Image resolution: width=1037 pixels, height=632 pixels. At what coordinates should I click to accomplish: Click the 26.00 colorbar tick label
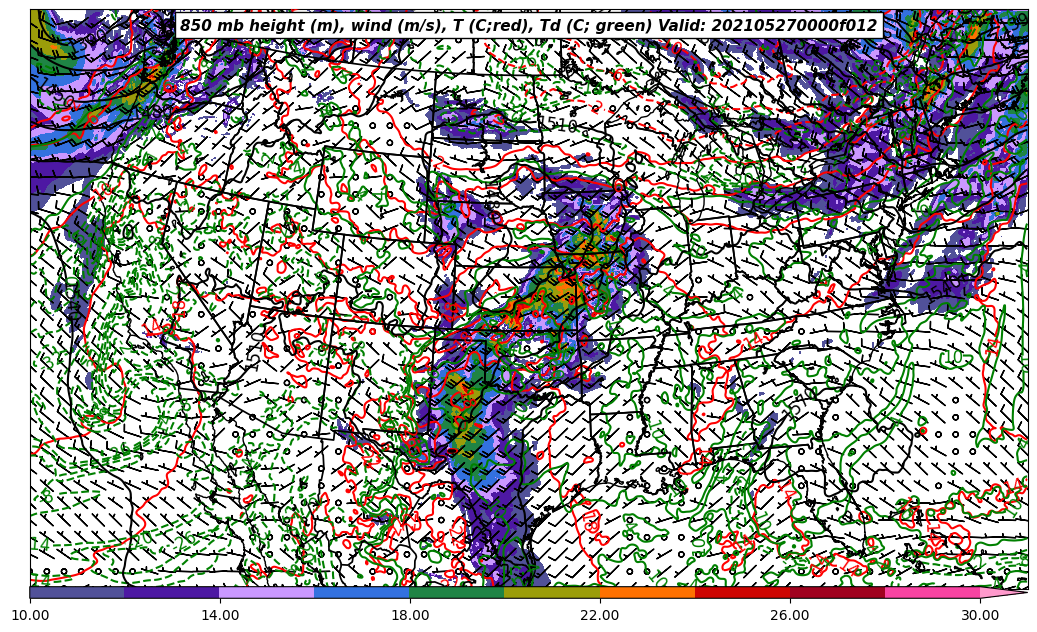pos(790,615)
